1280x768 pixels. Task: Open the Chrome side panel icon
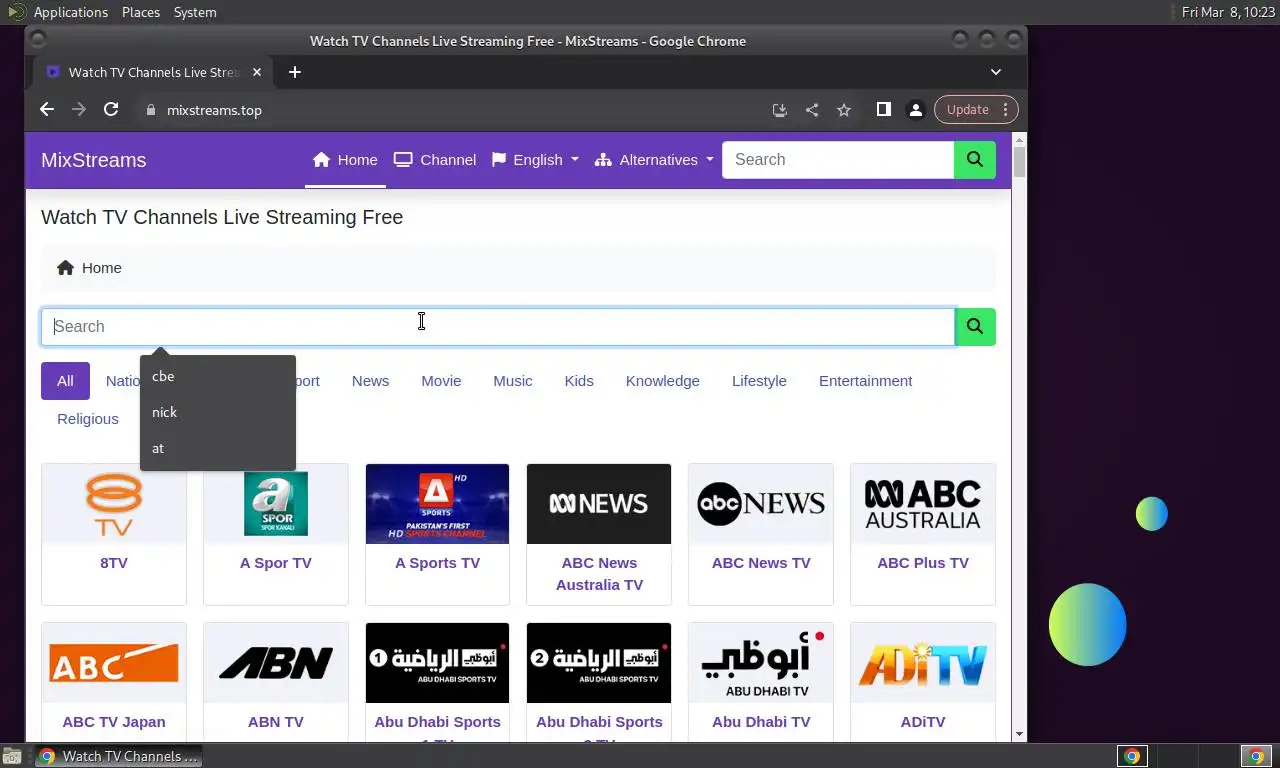point(884,110)
